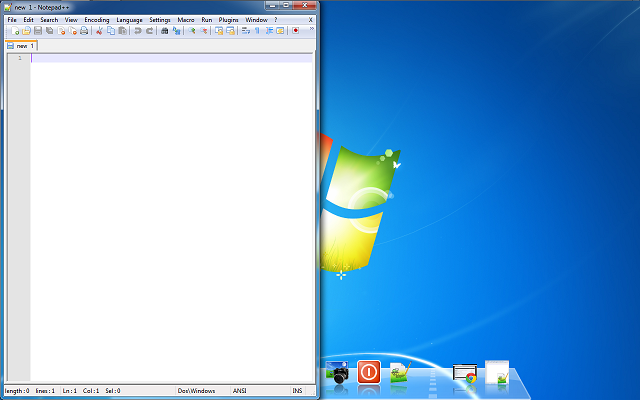This screenshot has height=400, width=640.
Task: Click the Find binoculars icon
Action: pyautogui.click(x=164, y=31)
